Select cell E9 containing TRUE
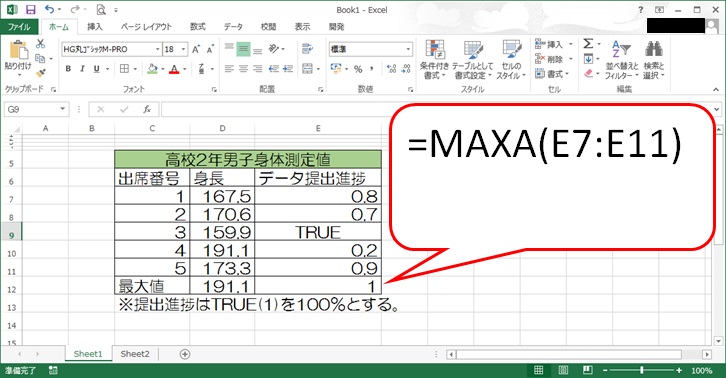This screenshot has width=726, height=378. click(x=318, y=232)
